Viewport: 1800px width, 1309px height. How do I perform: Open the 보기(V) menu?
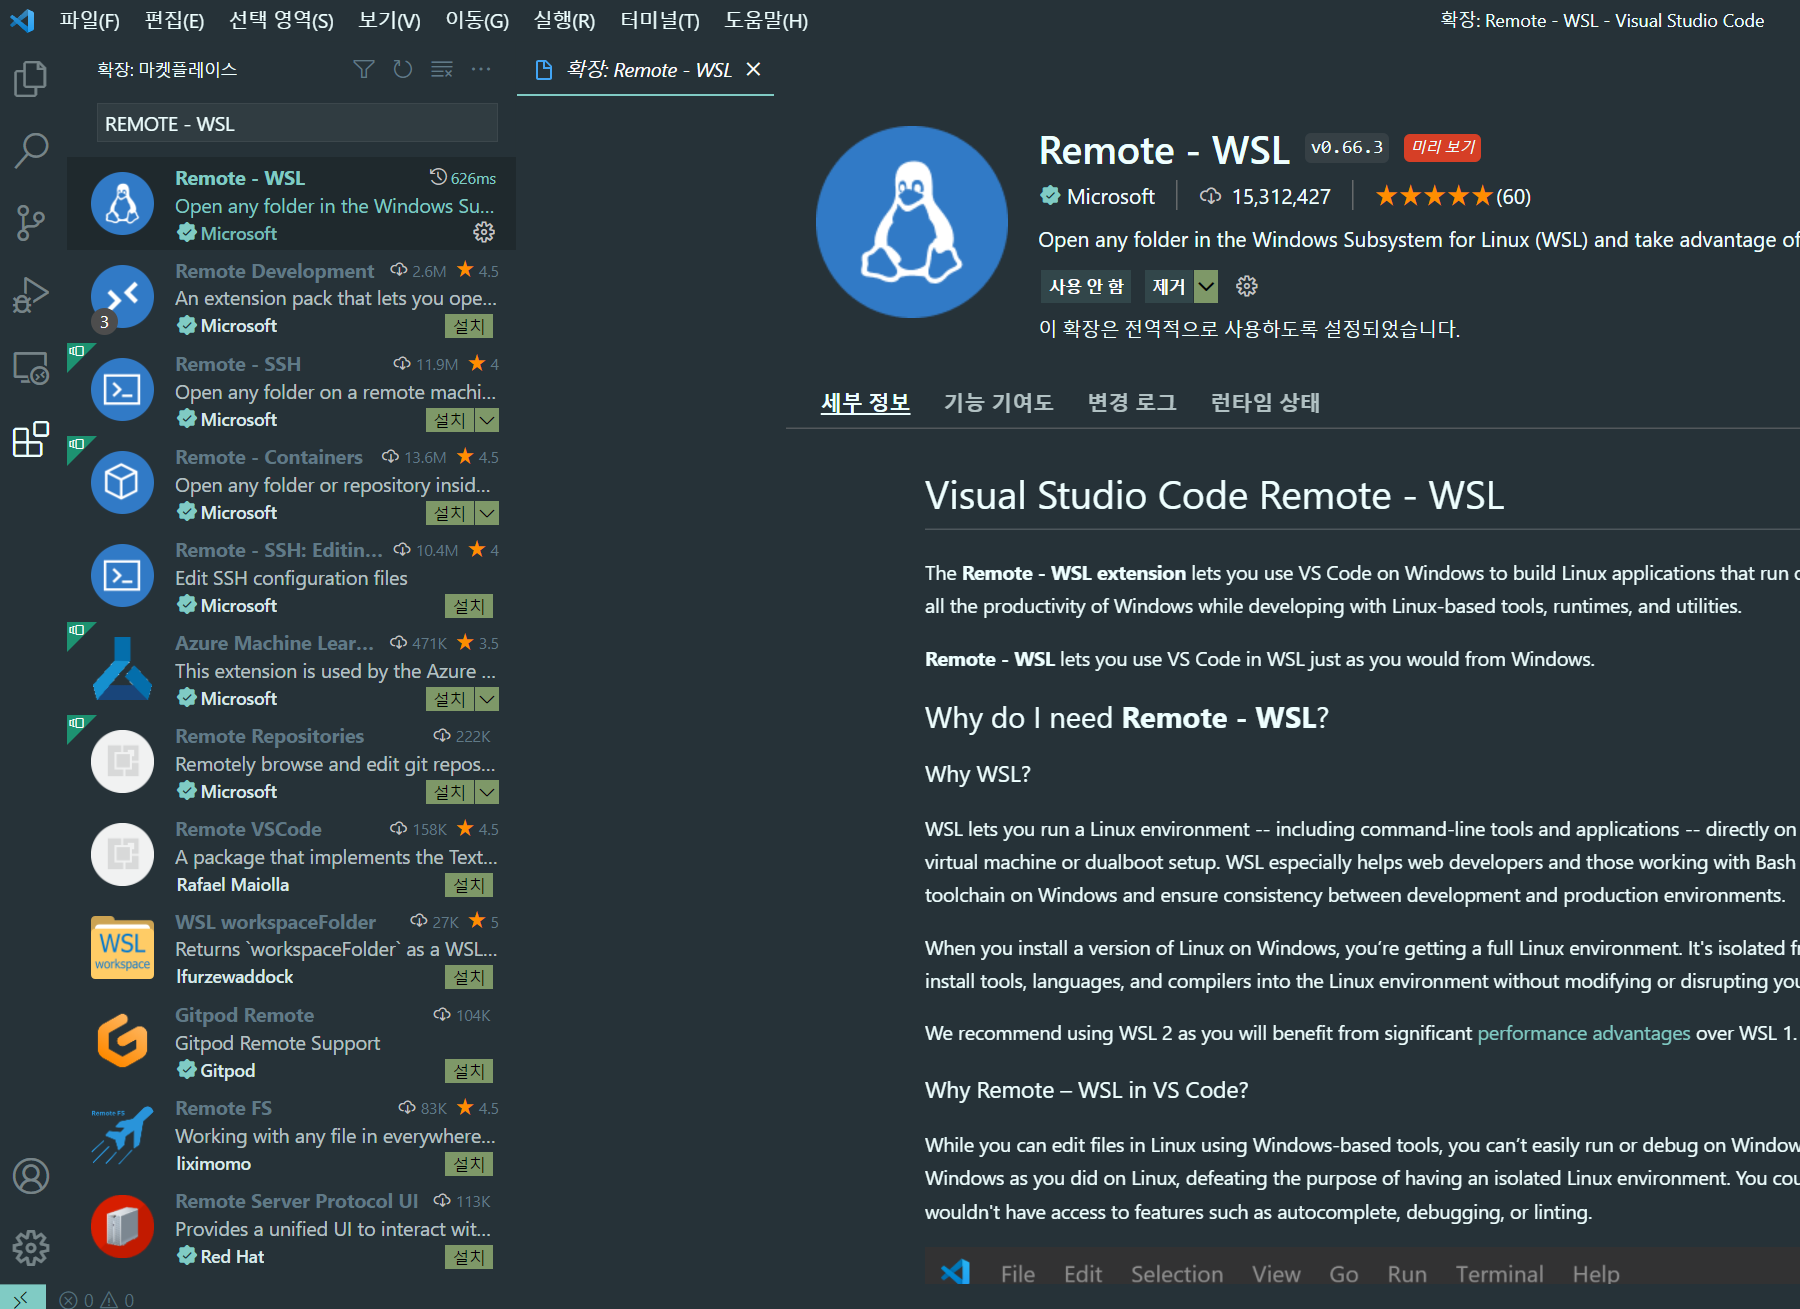pyautogui.click(x=389, y=20)
